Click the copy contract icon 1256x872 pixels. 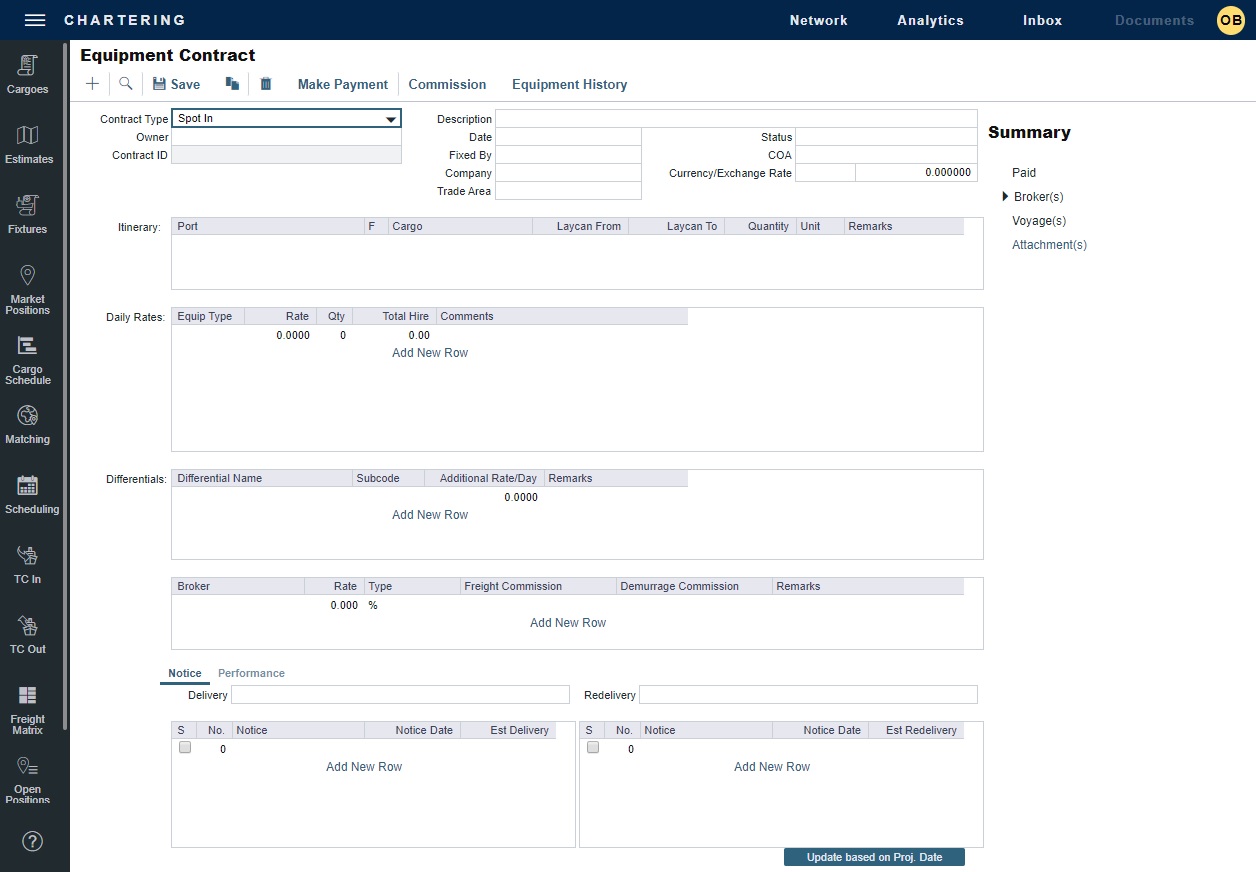(232, 84)
